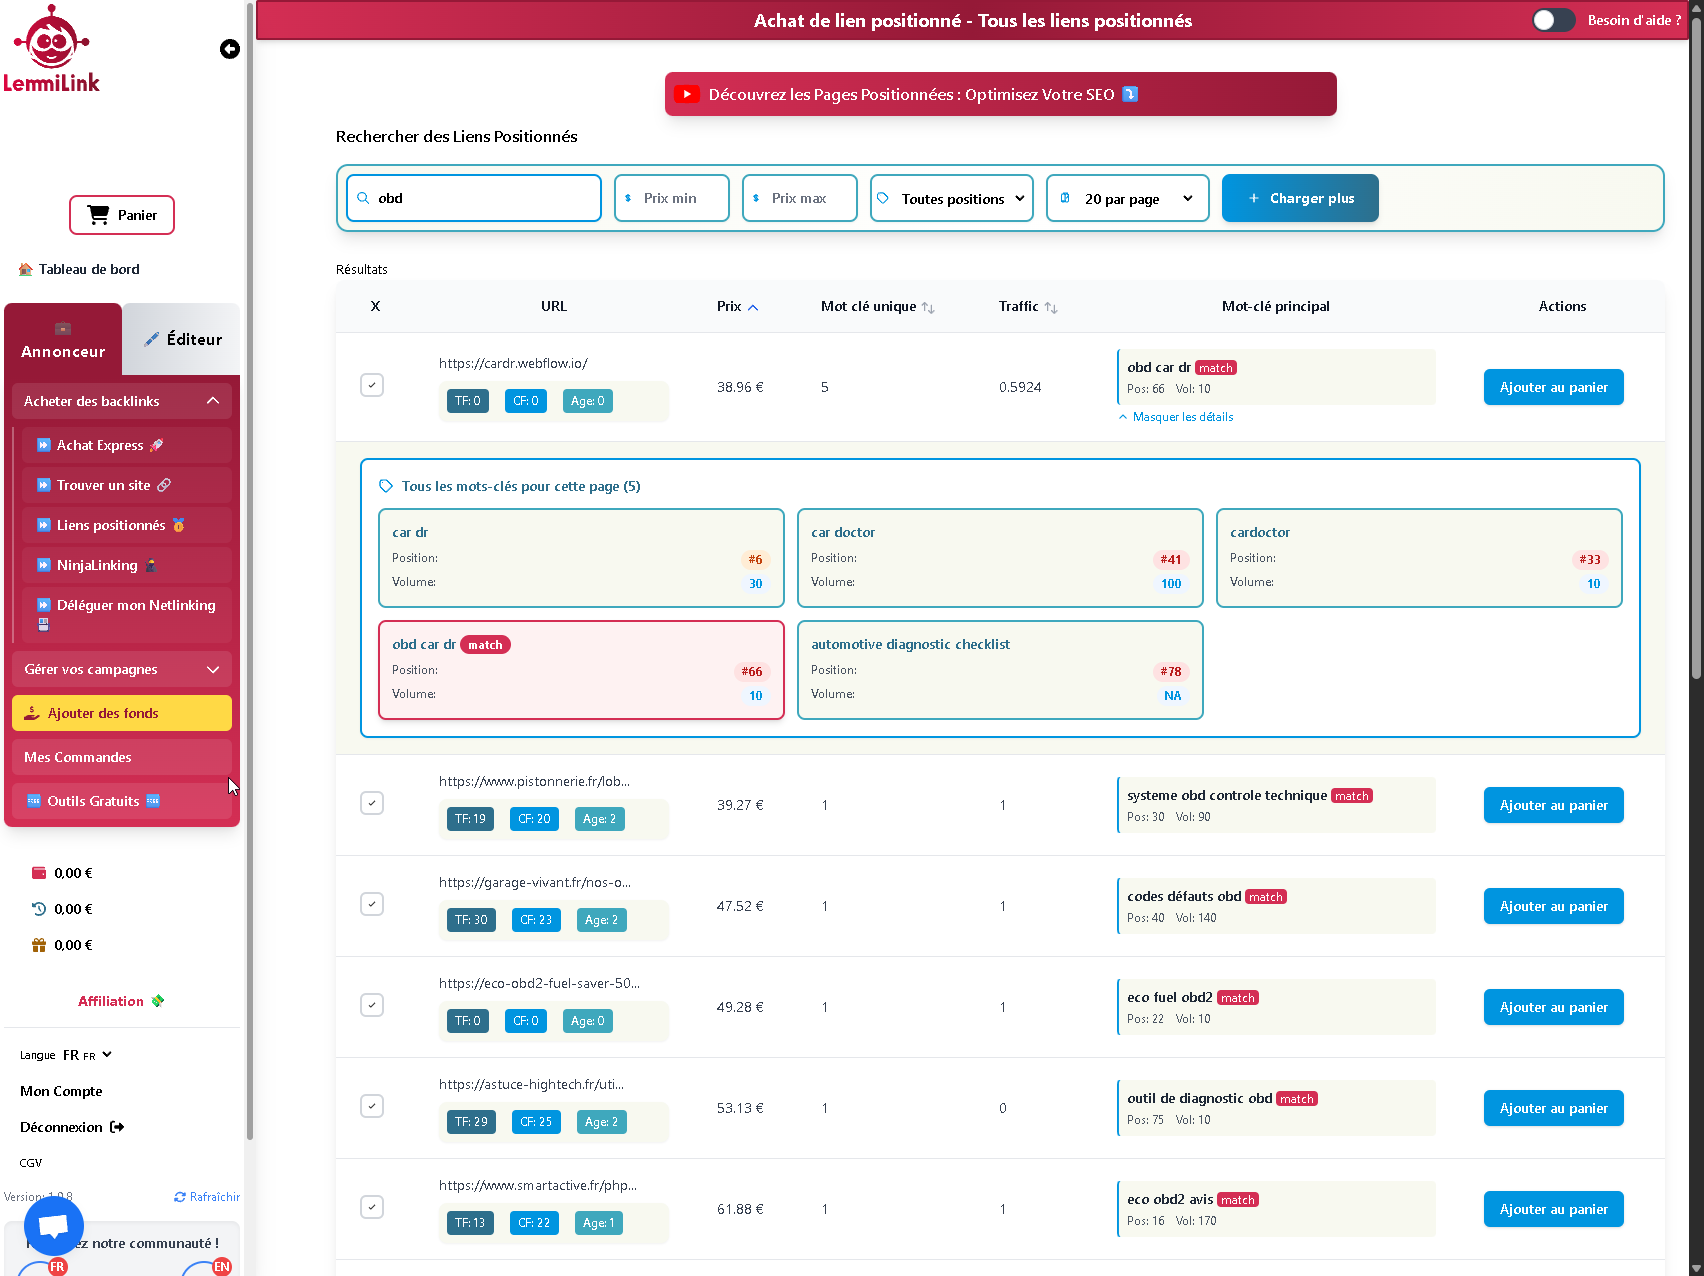Click the LemmiLink logo
Screen dimensions: 1704x1276
[52, 50]
